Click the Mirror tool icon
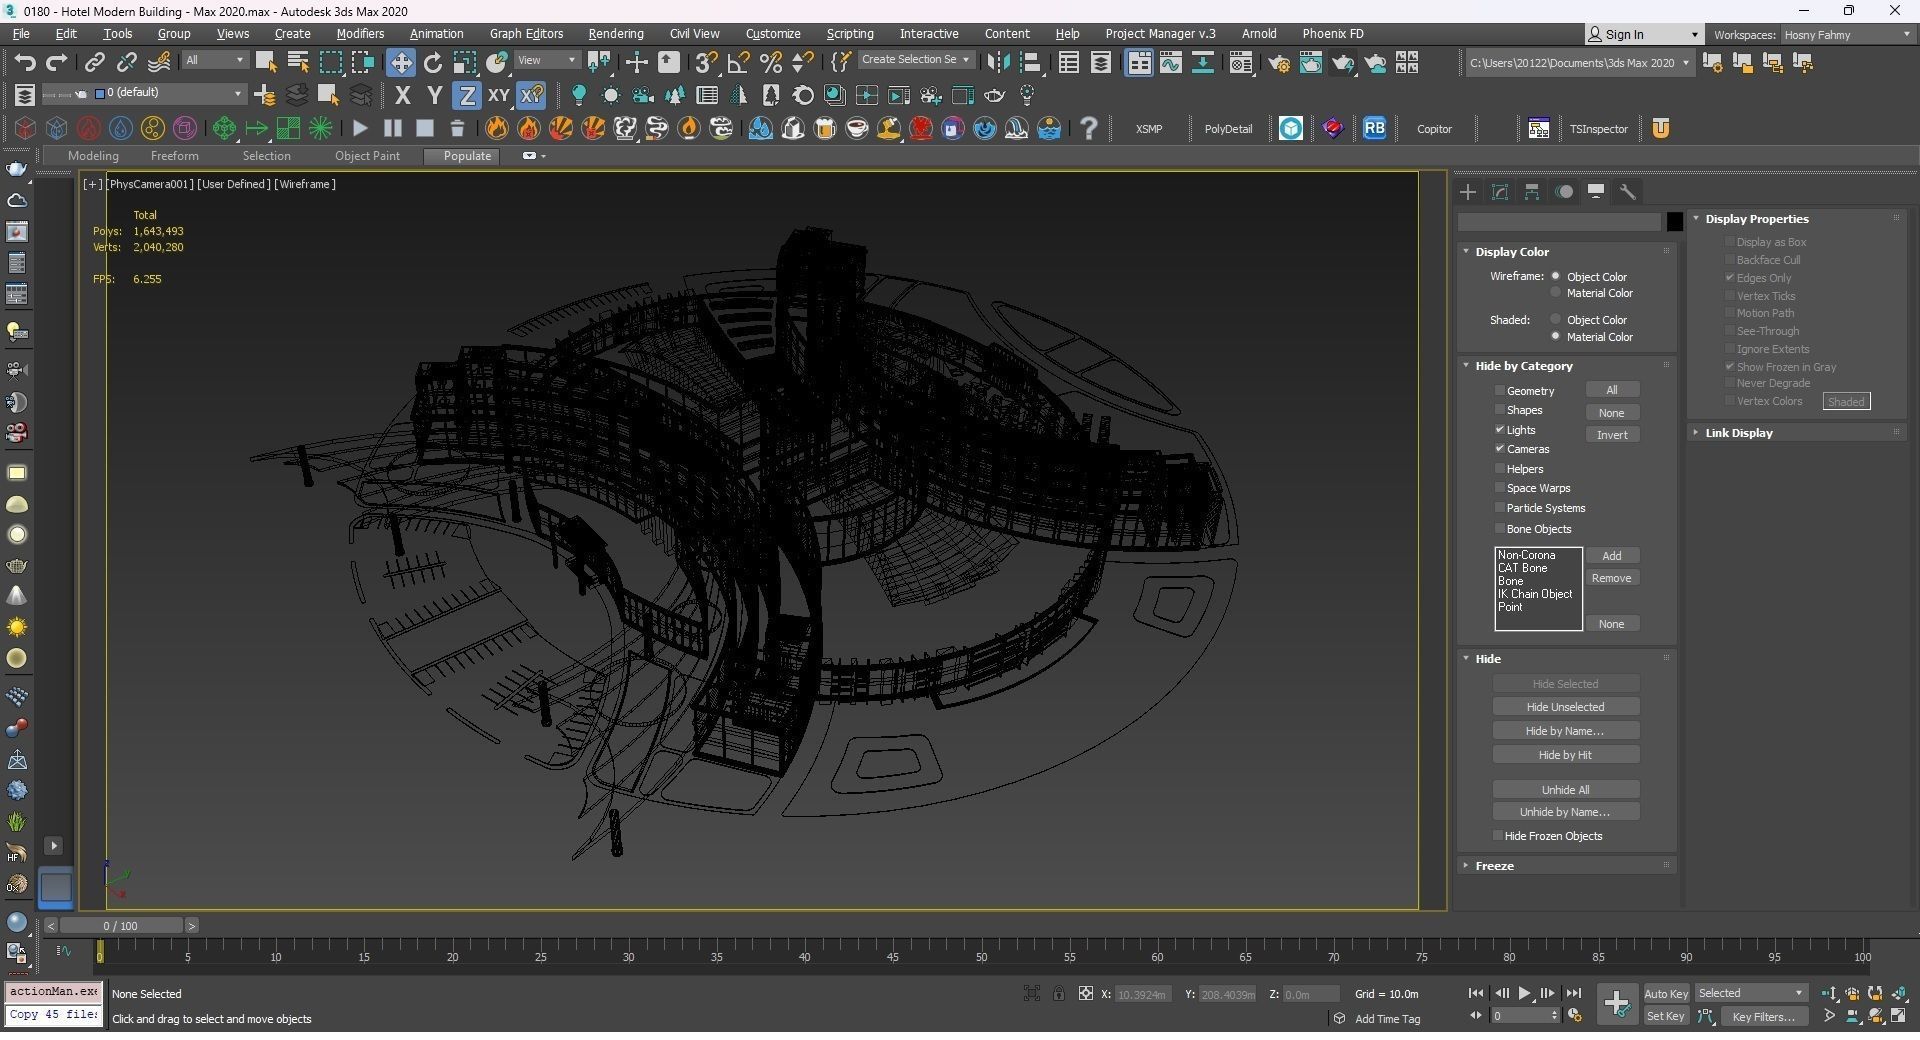 997,62
